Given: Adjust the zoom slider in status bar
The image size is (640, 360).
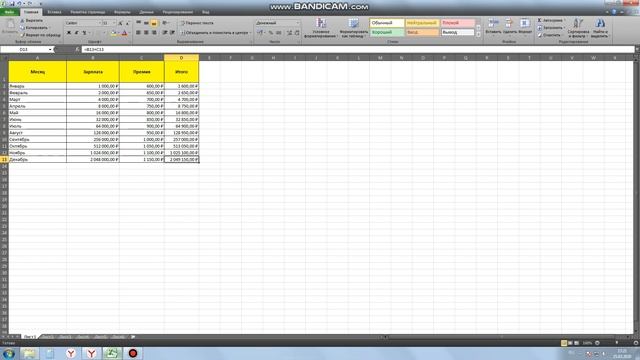Looking at the screenshot, I should (616, 343).
